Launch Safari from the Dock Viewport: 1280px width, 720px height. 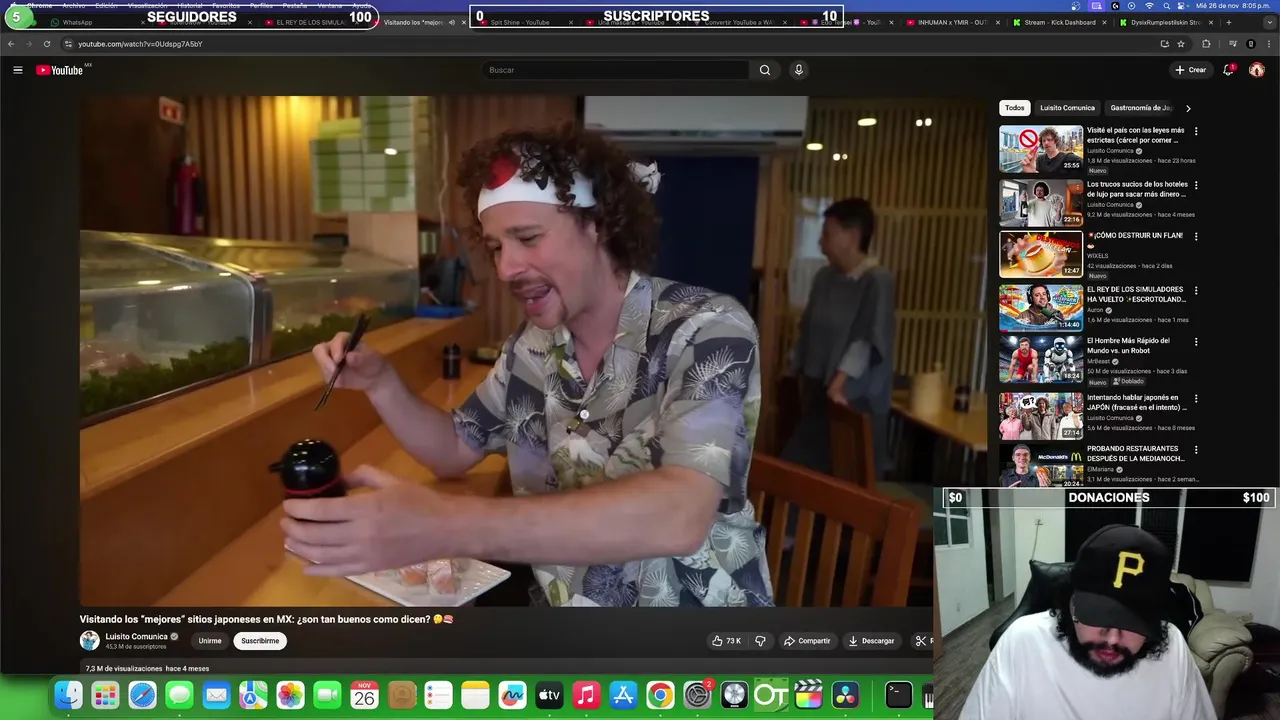pyautogui.click(x=142, y=695)
